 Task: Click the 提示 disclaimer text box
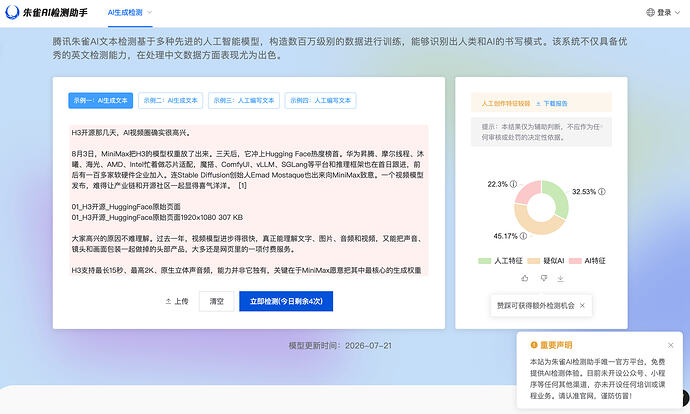tap(541, 132)
